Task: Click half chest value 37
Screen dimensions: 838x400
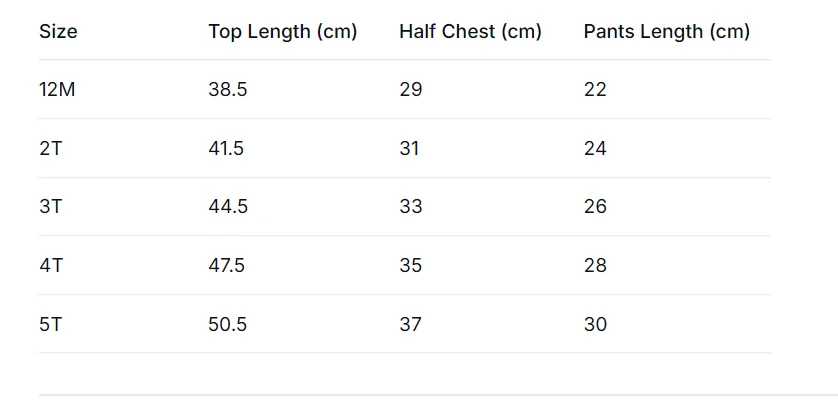Action: click(x=410, y=324)
